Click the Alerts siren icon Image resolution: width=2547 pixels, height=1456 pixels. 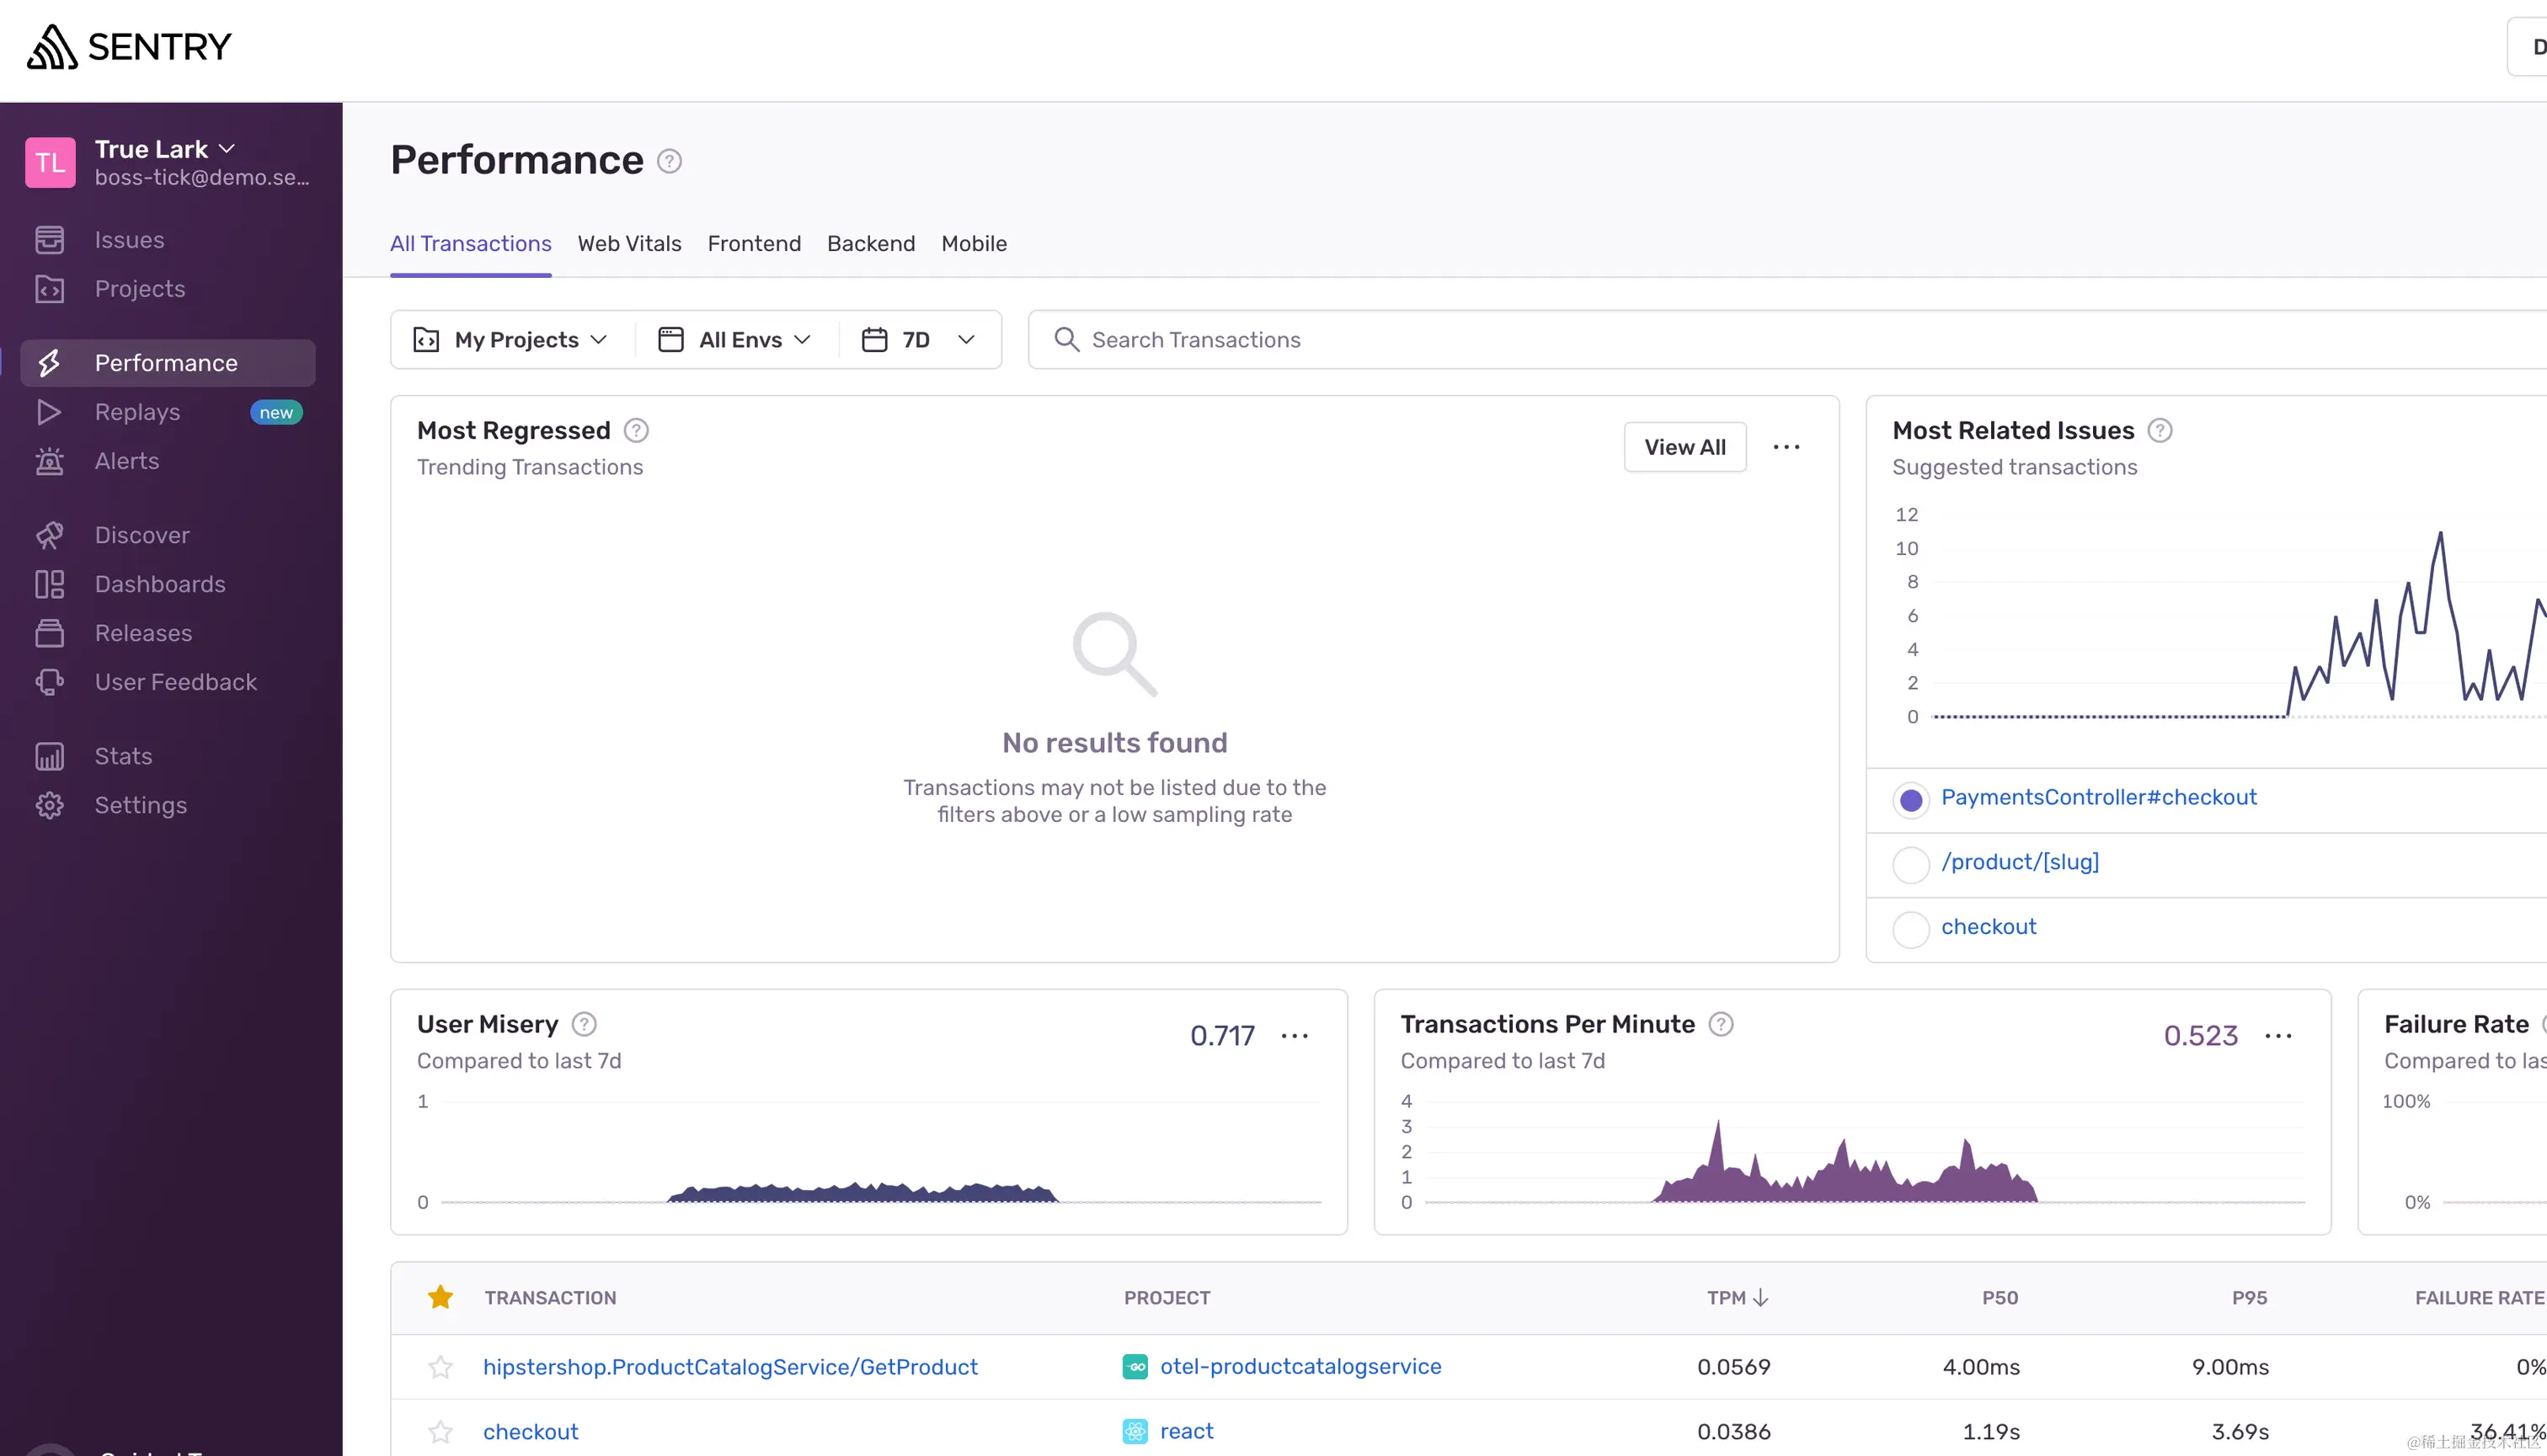click(x=49, y=461)
